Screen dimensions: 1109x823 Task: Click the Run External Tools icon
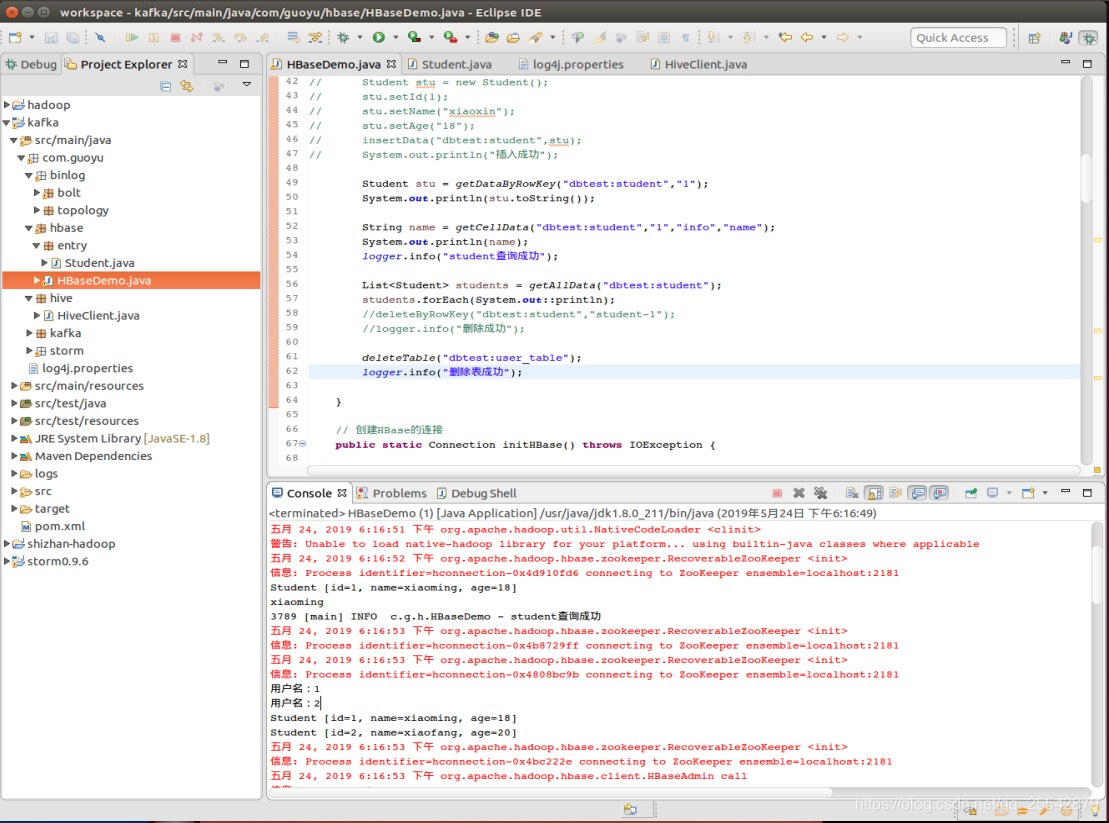[450, 37]
